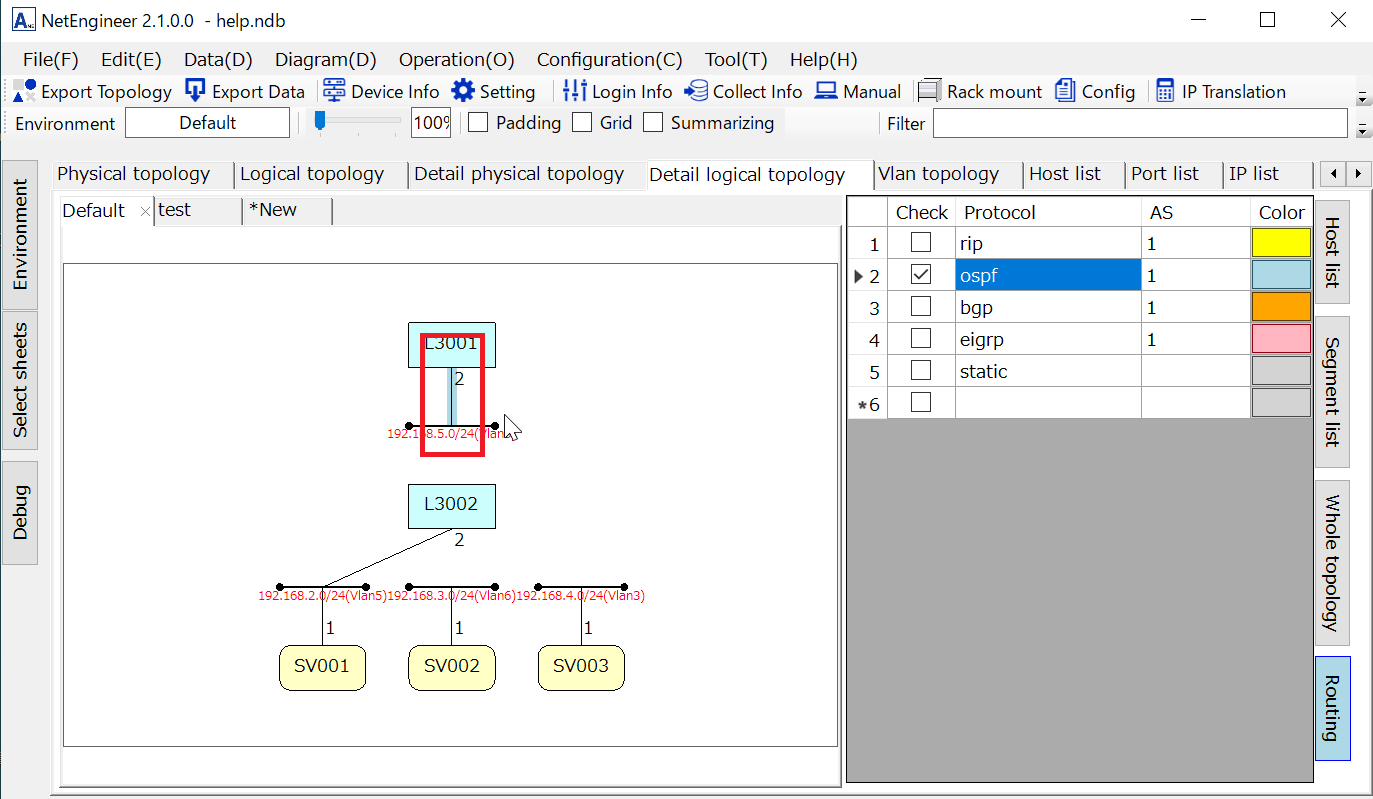Click the Login Info sliders icon
This screenshot has height=799, width=1373.
point(575,91)
